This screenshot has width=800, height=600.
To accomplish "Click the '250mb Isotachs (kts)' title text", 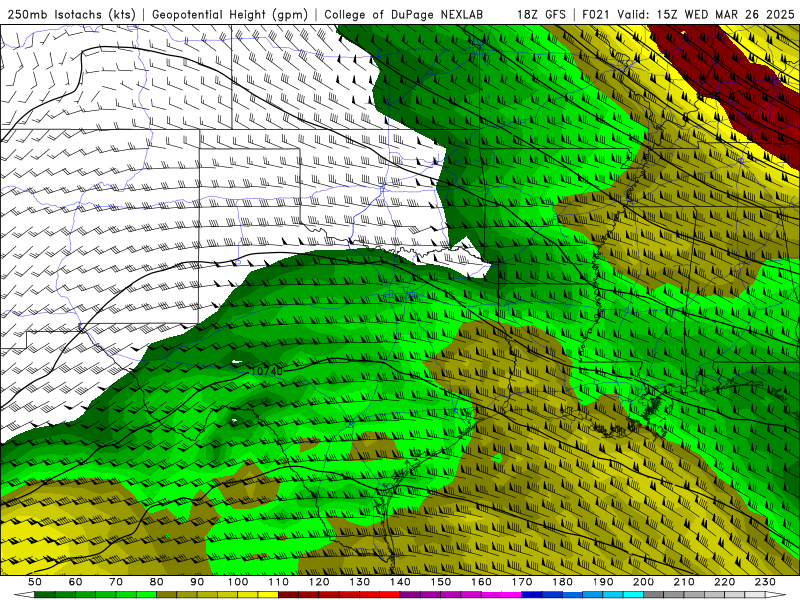I will [71, 14].
